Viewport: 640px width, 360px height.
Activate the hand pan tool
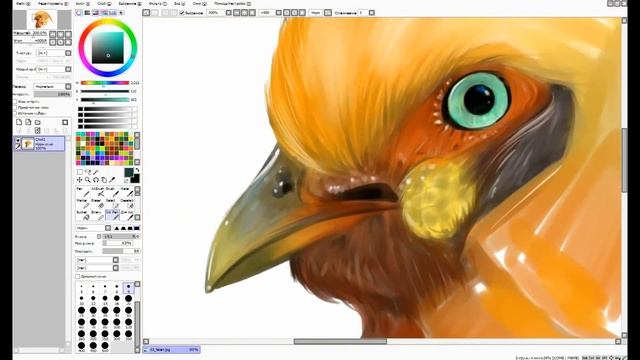tap(104, 180)
